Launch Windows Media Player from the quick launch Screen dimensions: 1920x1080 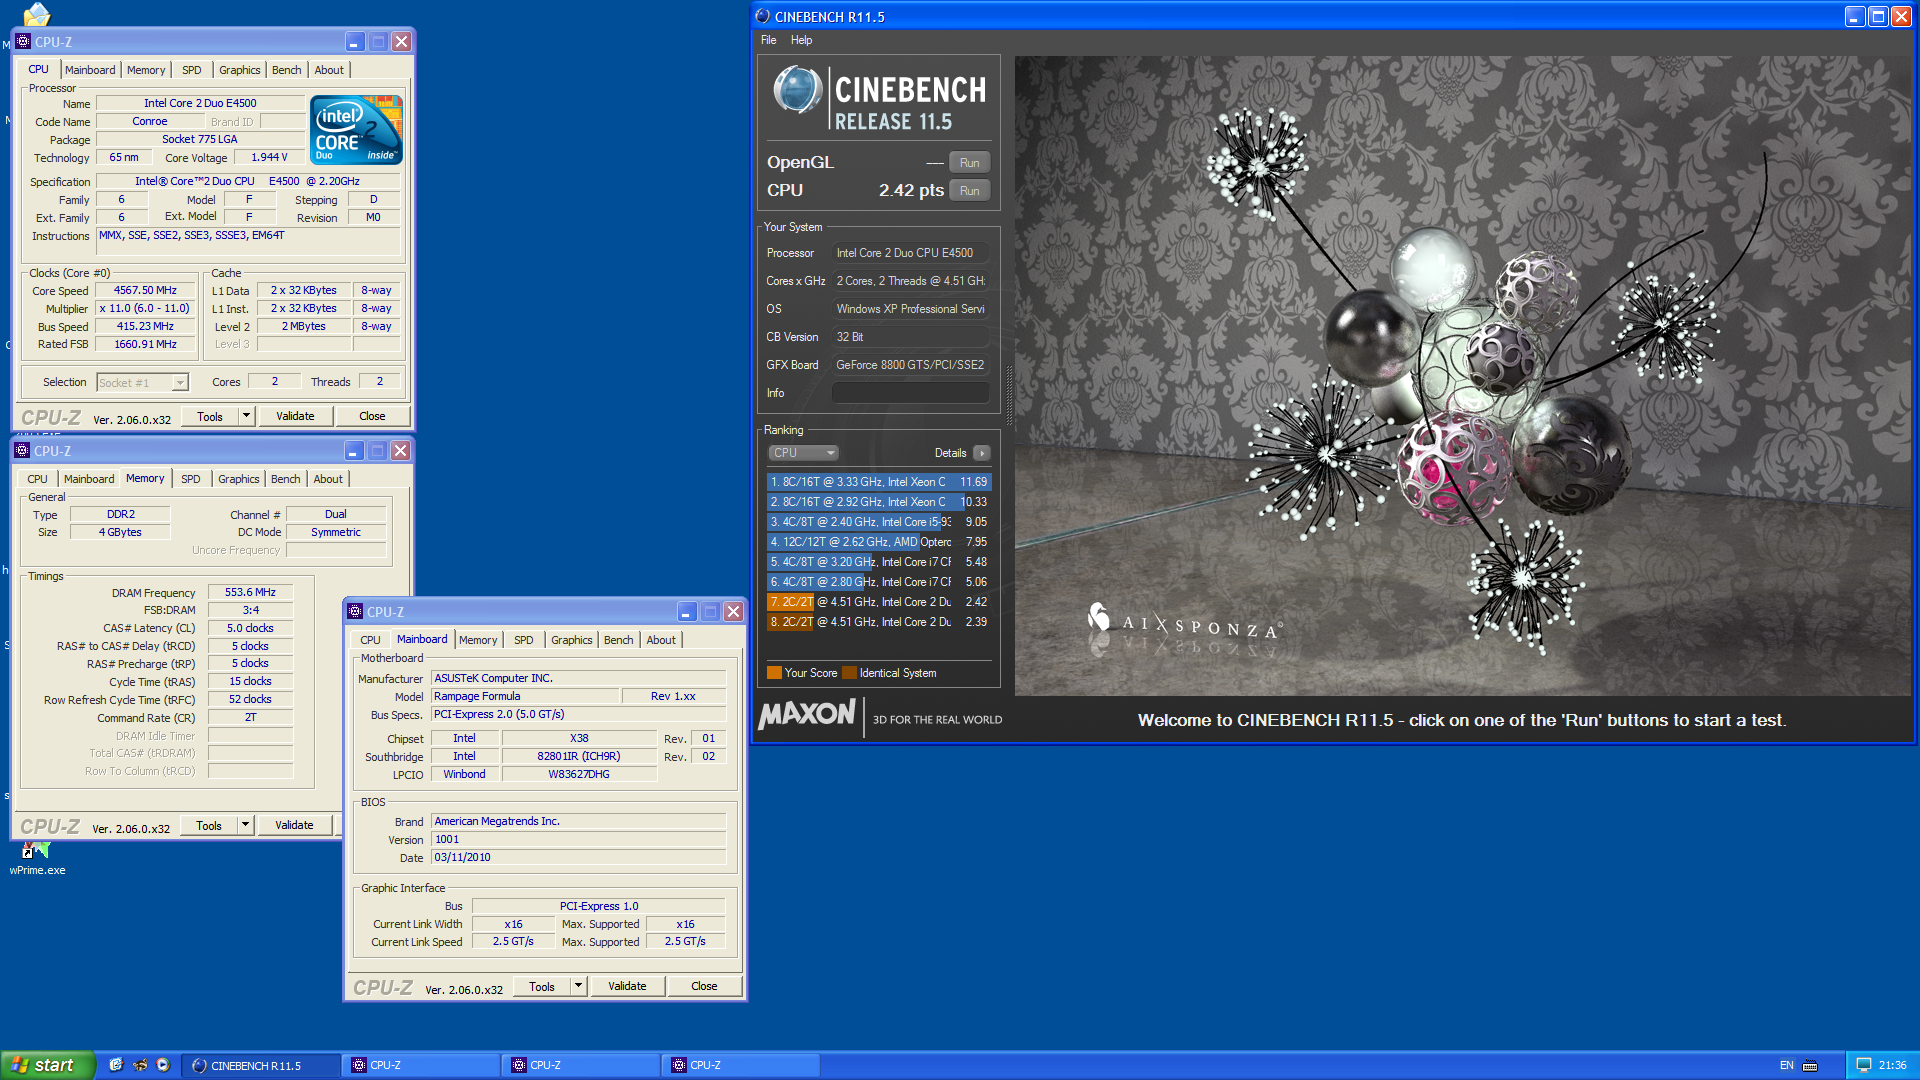[163, 1065]
